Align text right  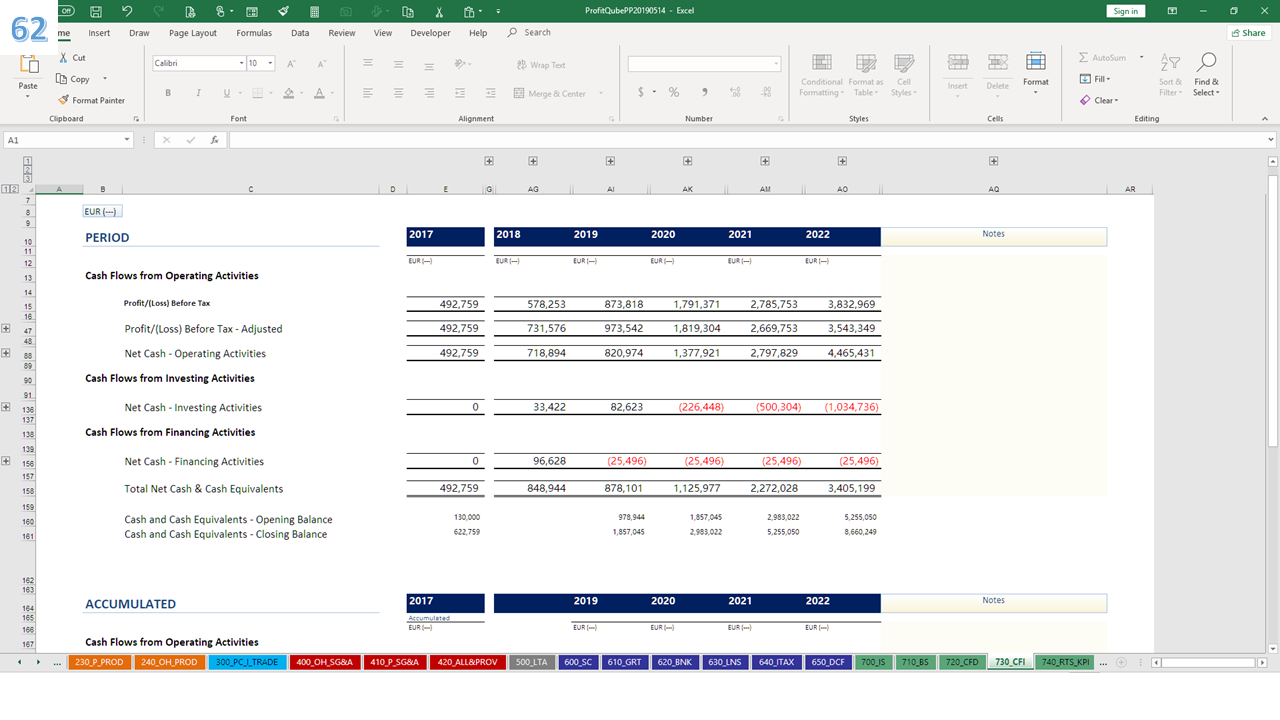pos(429,93)
